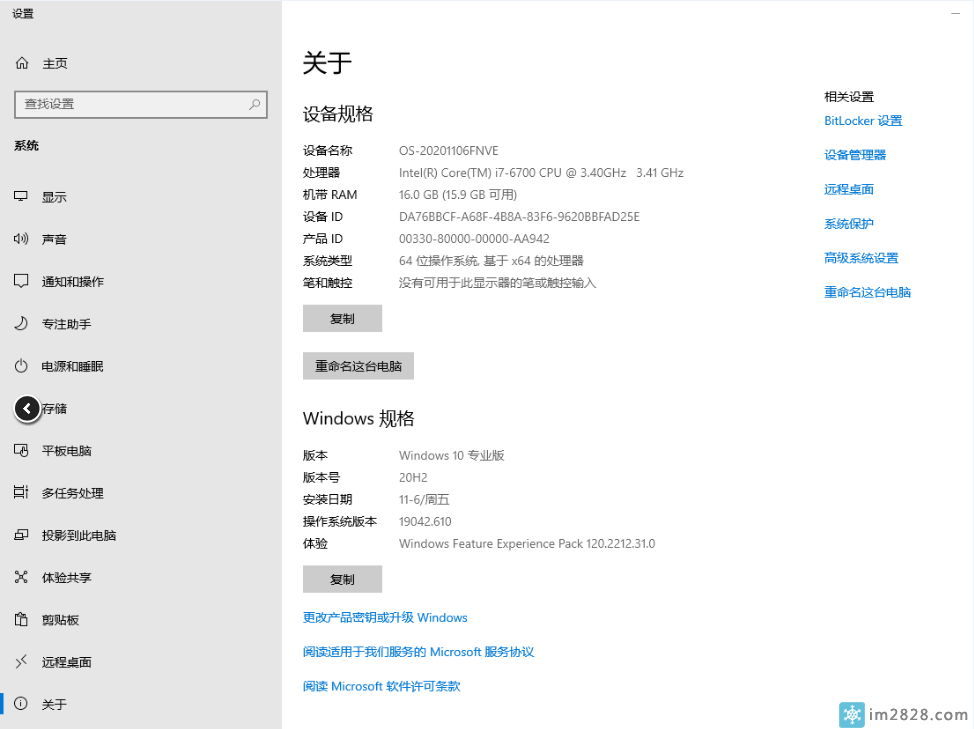
Task: Open 电源和睡眠 settings page
Action: [73, 366]
